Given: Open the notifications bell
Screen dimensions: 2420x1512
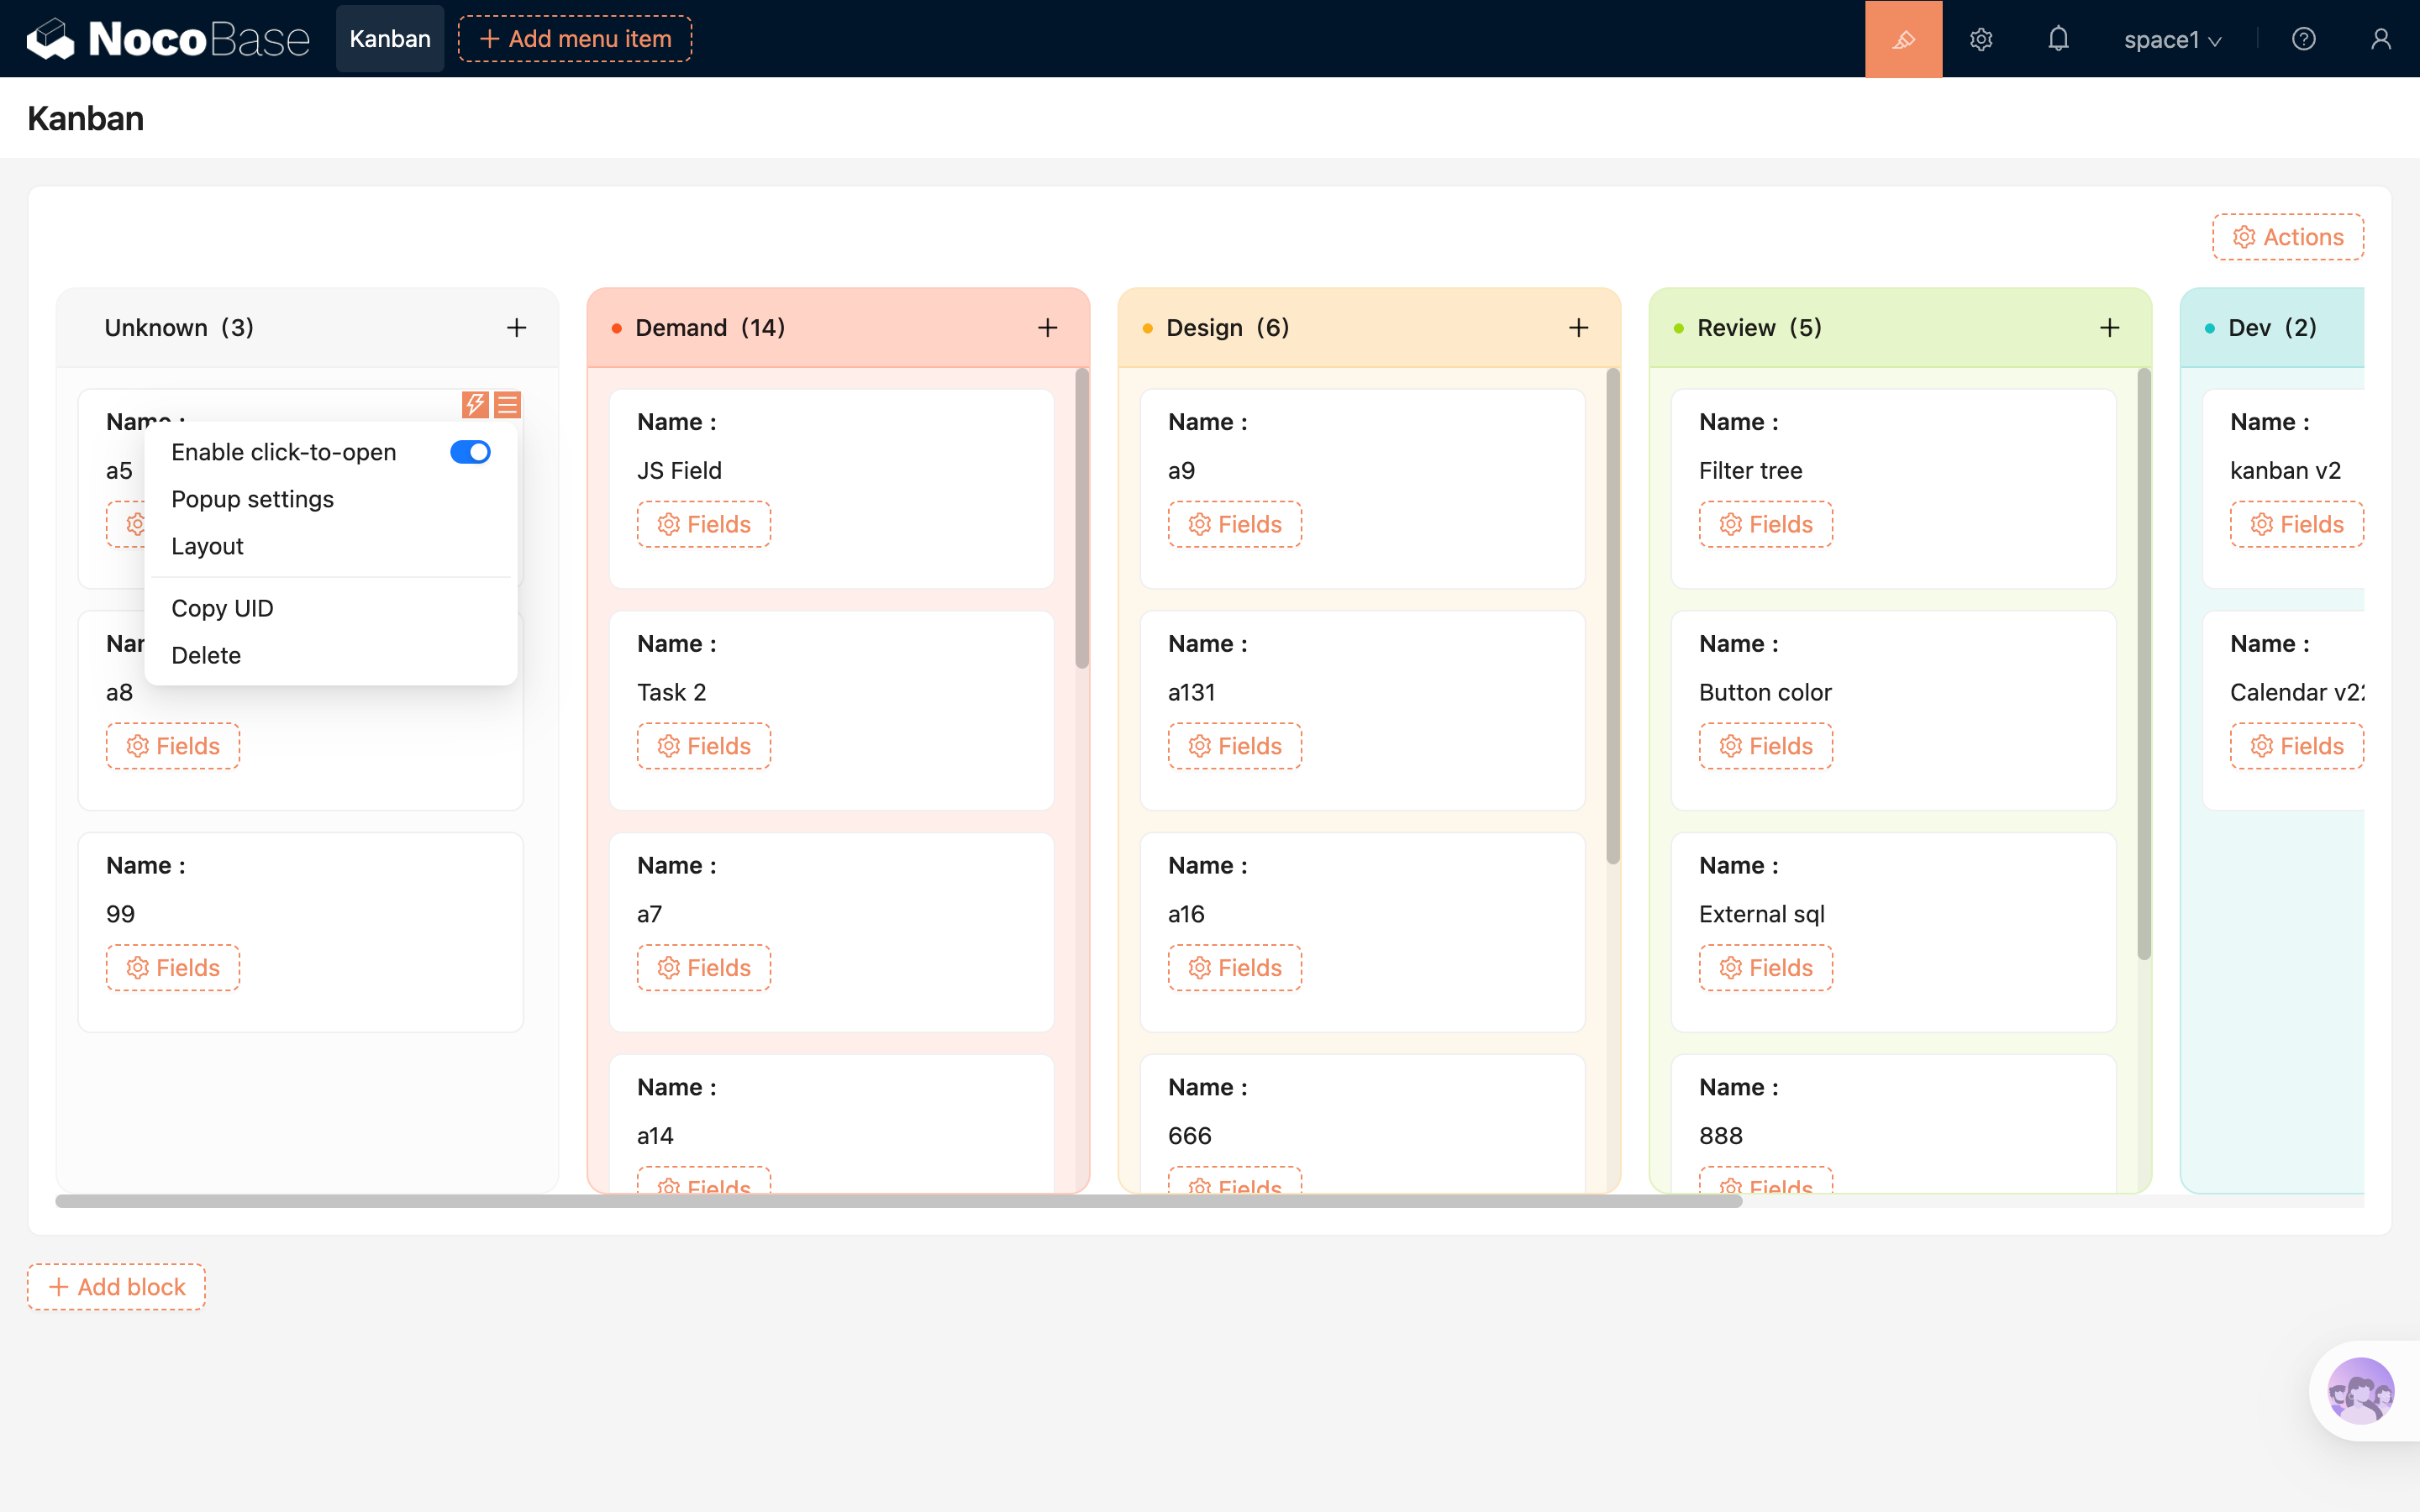Looking at the screenshot, I should click(x=2058, y=39).
